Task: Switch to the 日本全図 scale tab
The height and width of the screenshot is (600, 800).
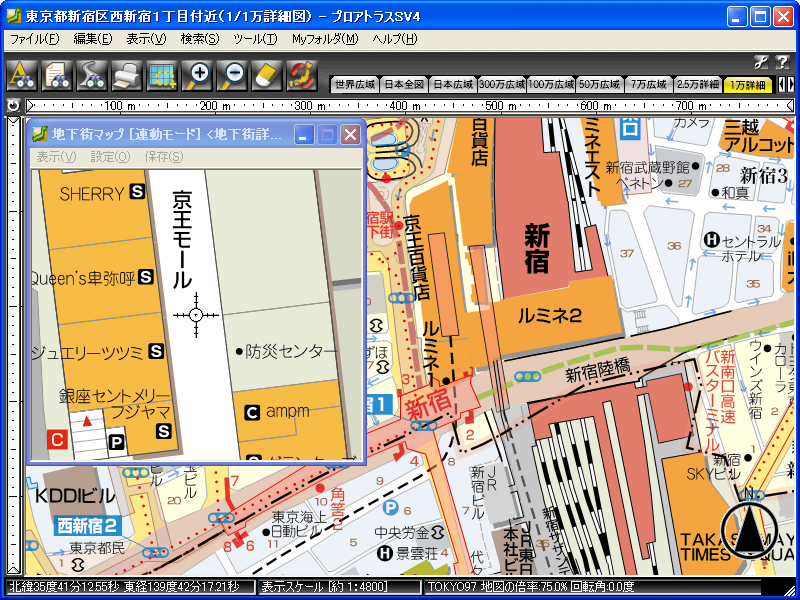Action: click(x=404, y=84)
